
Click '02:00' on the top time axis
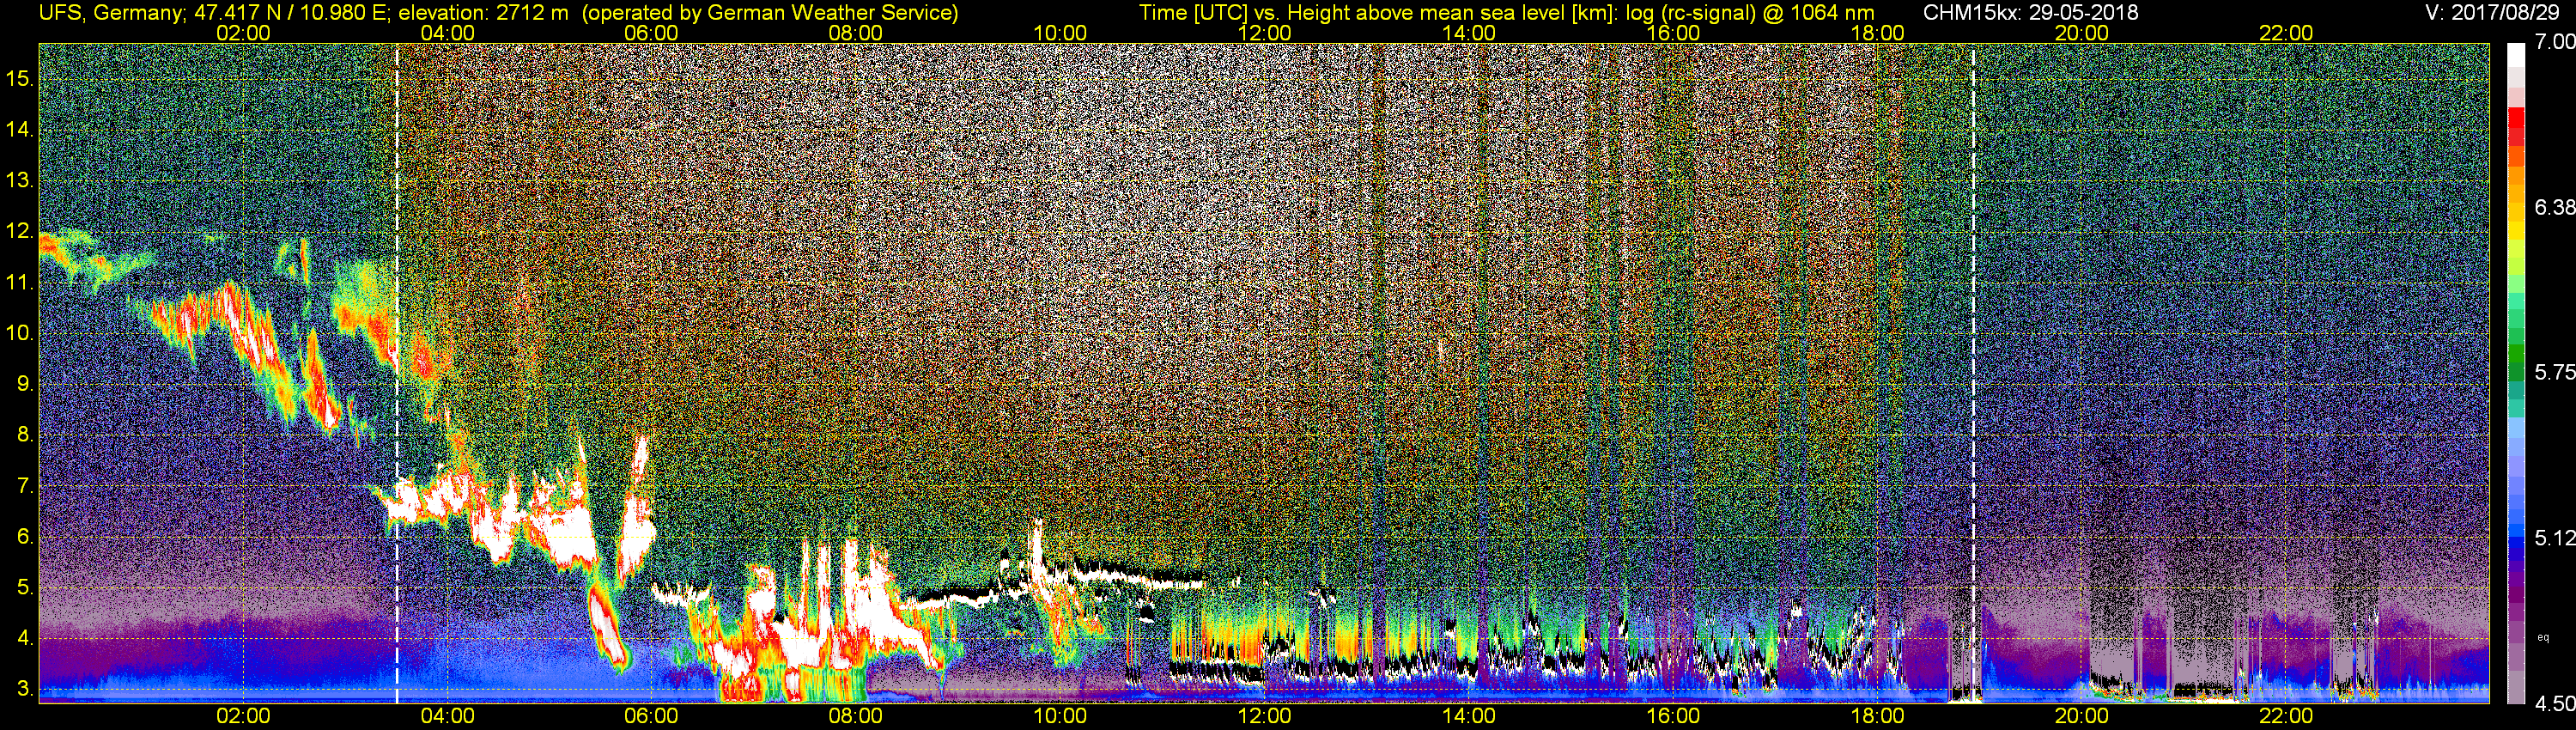(x=243, y=33)
